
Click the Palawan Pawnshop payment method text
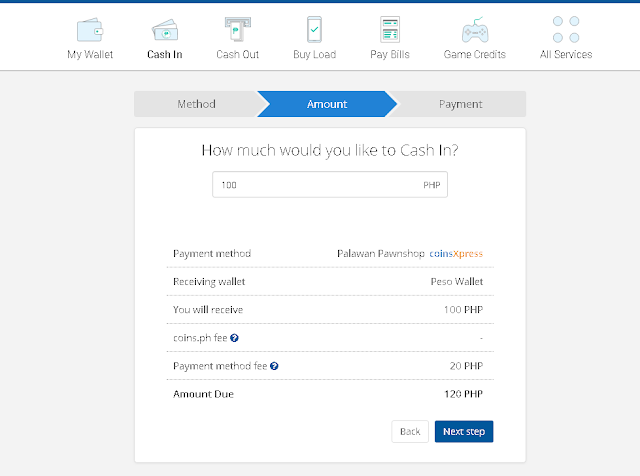pos(379,254)
